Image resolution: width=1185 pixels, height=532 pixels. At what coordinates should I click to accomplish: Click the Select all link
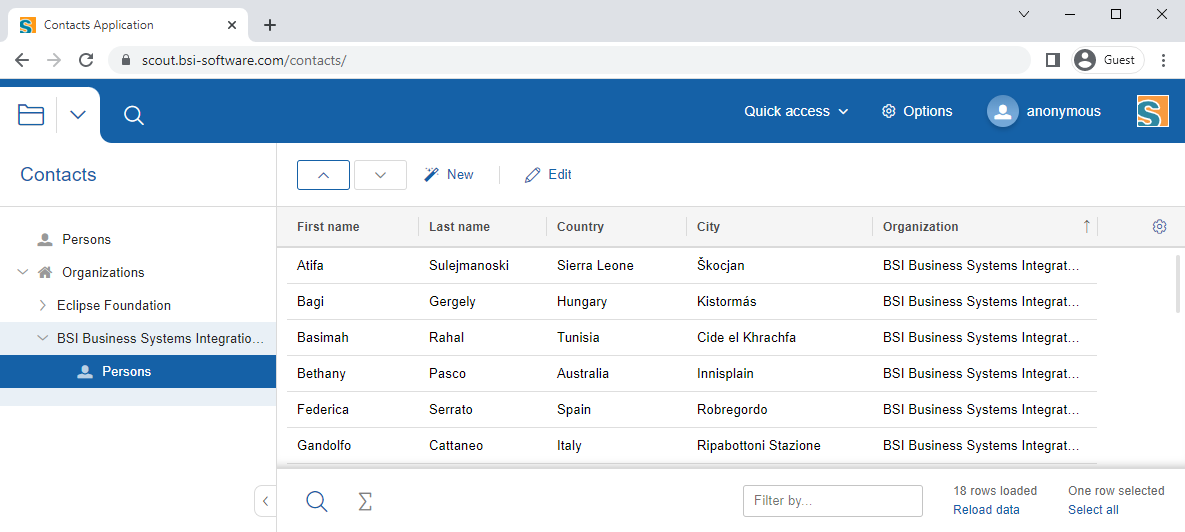pos(1093,510)
